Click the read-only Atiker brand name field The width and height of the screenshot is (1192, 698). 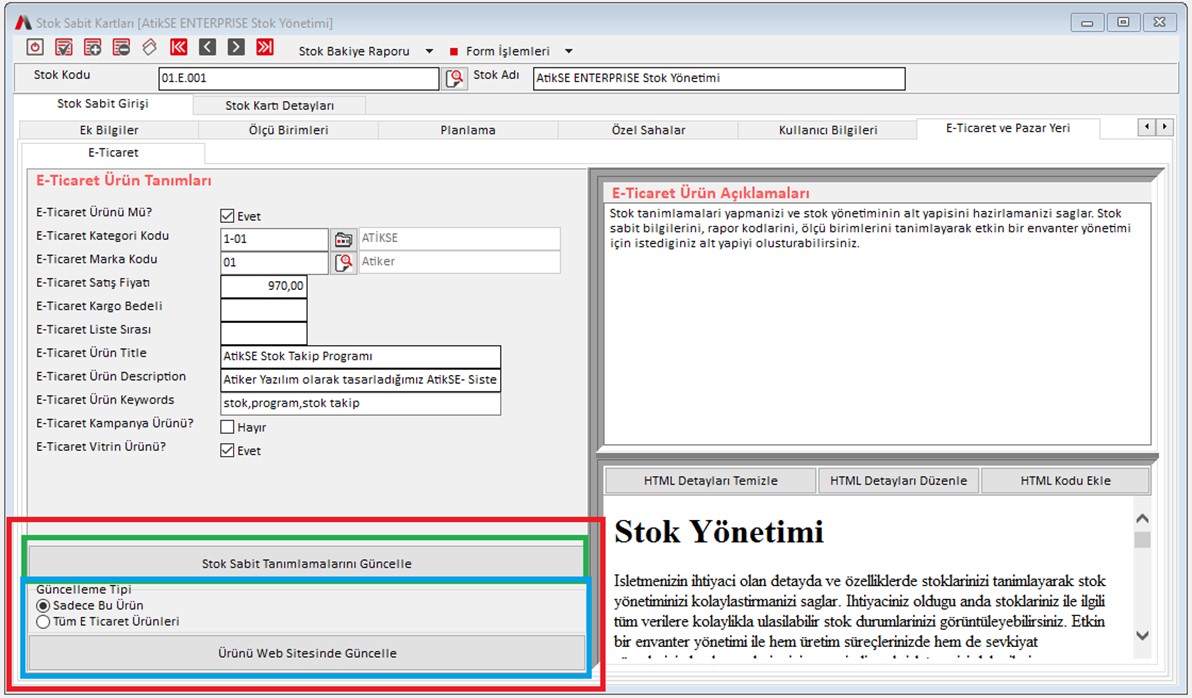tap(459, 262)
